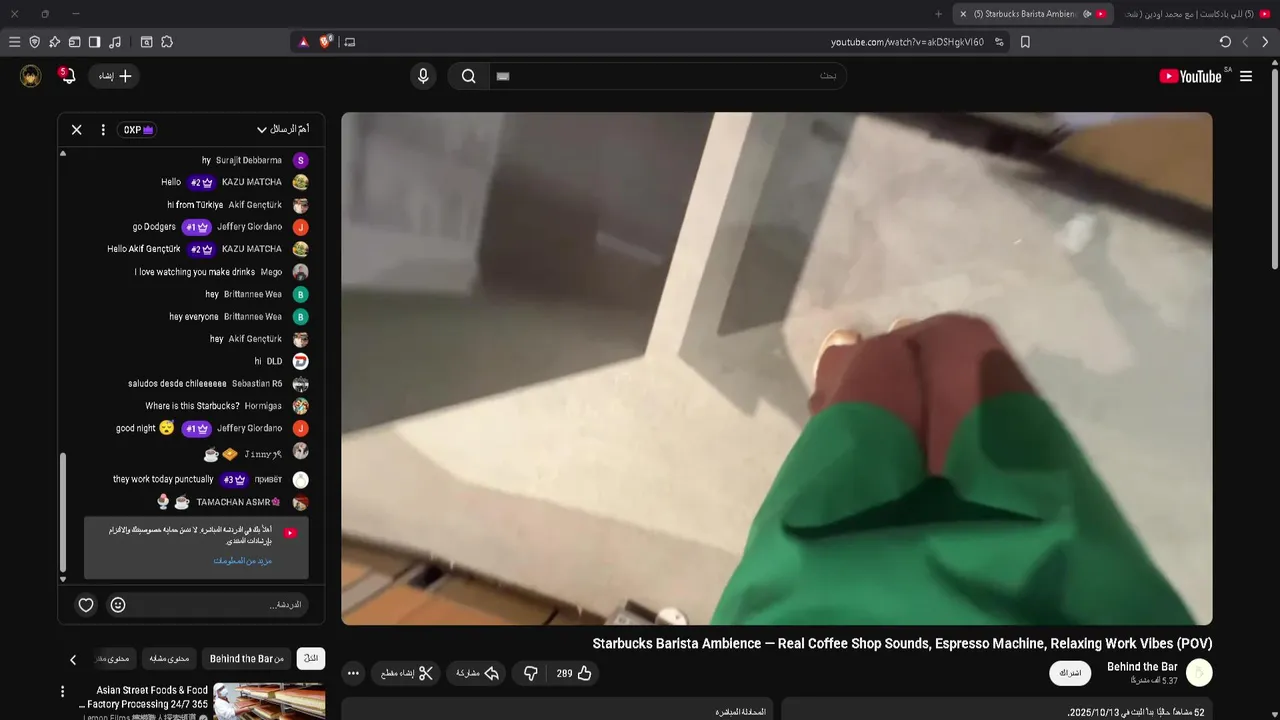Select the related content filter chip

click(x=169, y=659)
